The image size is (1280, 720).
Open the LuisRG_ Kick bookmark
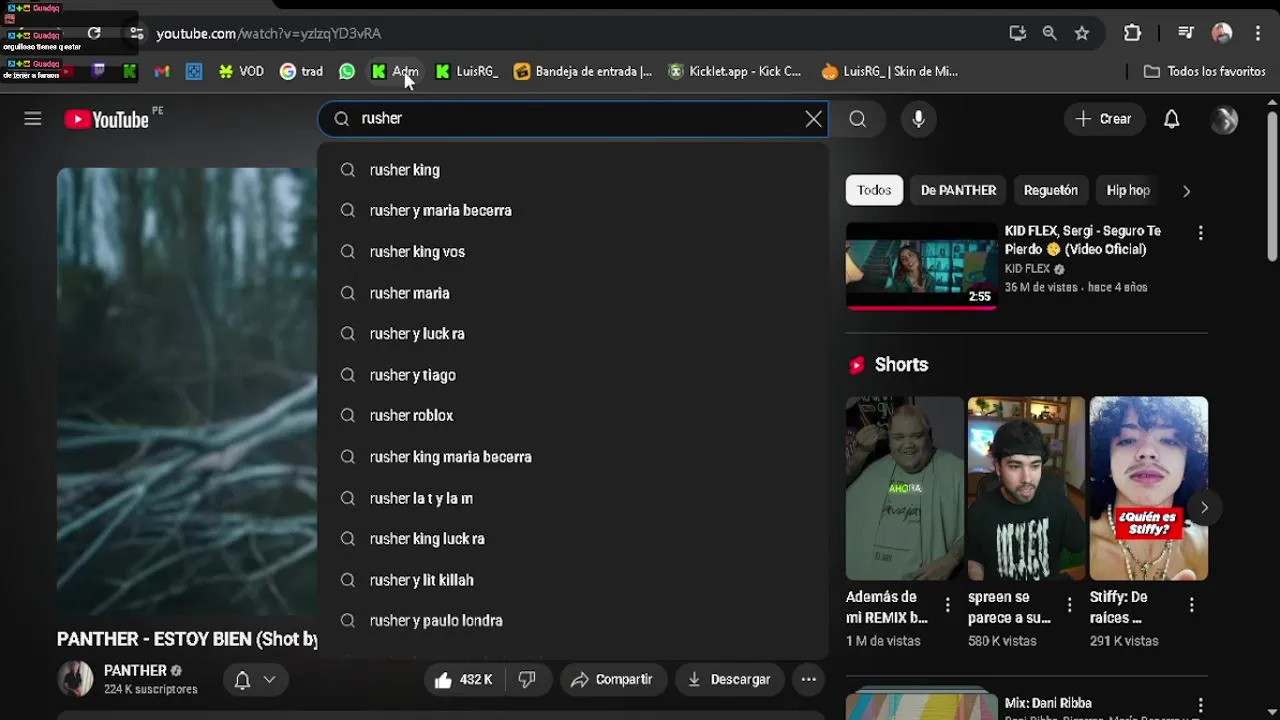(467, 71)
